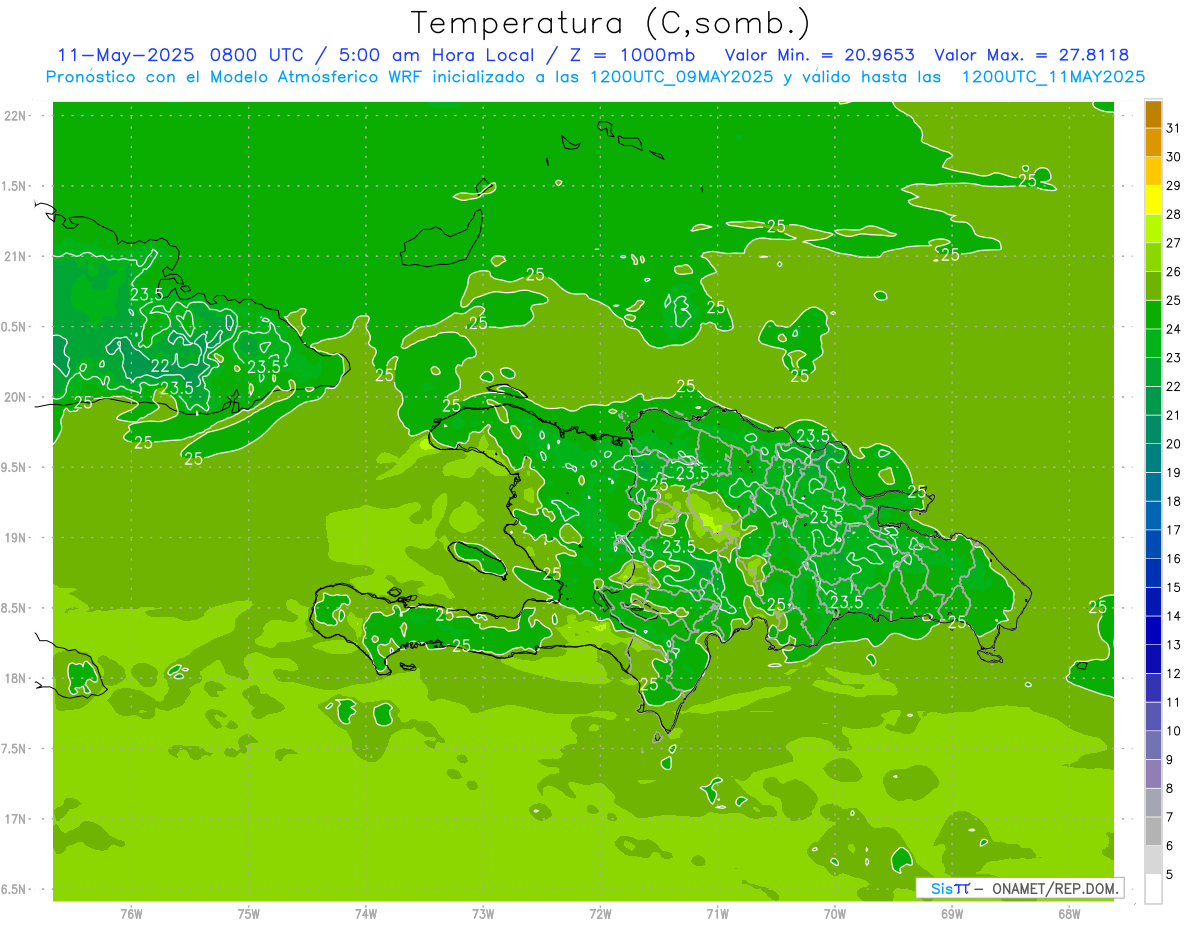Click longitude axis label "70W"
Image resolution: width=1200 pixels, height=927 pixels.
point(835,914)
